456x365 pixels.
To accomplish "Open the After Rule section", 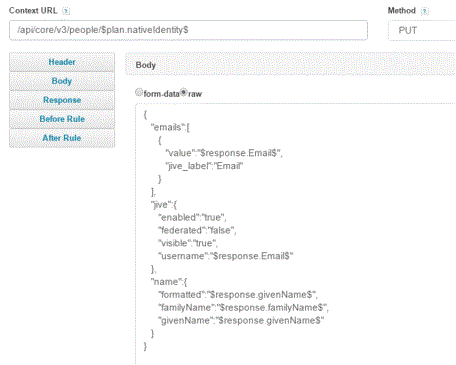I will [x=62, y=138].
